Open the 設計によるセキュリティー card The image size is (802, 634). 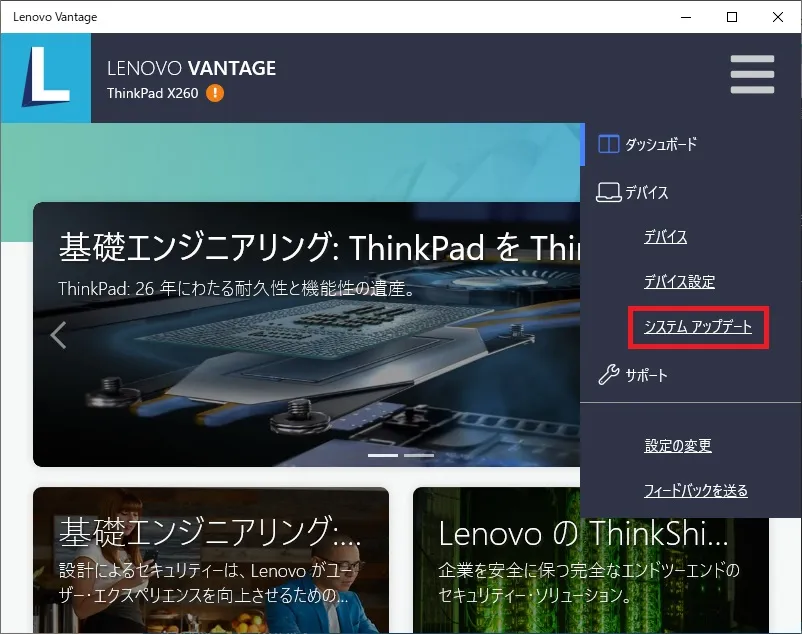click(x=211, y=560)
